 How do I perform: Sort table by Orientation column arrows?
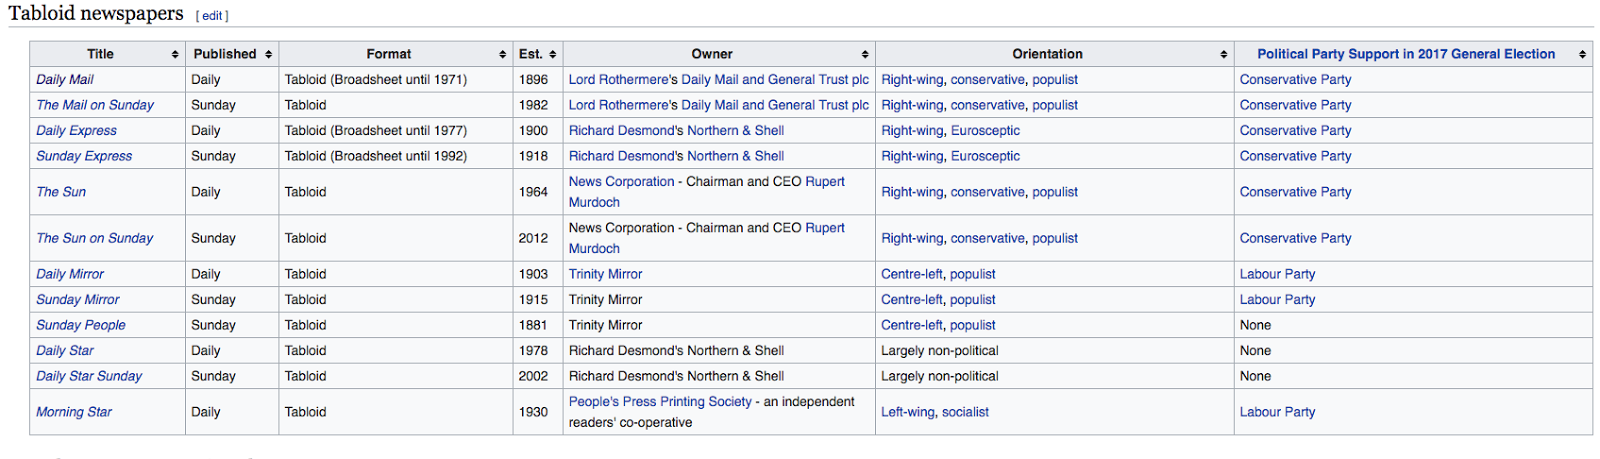point(1224,54)
